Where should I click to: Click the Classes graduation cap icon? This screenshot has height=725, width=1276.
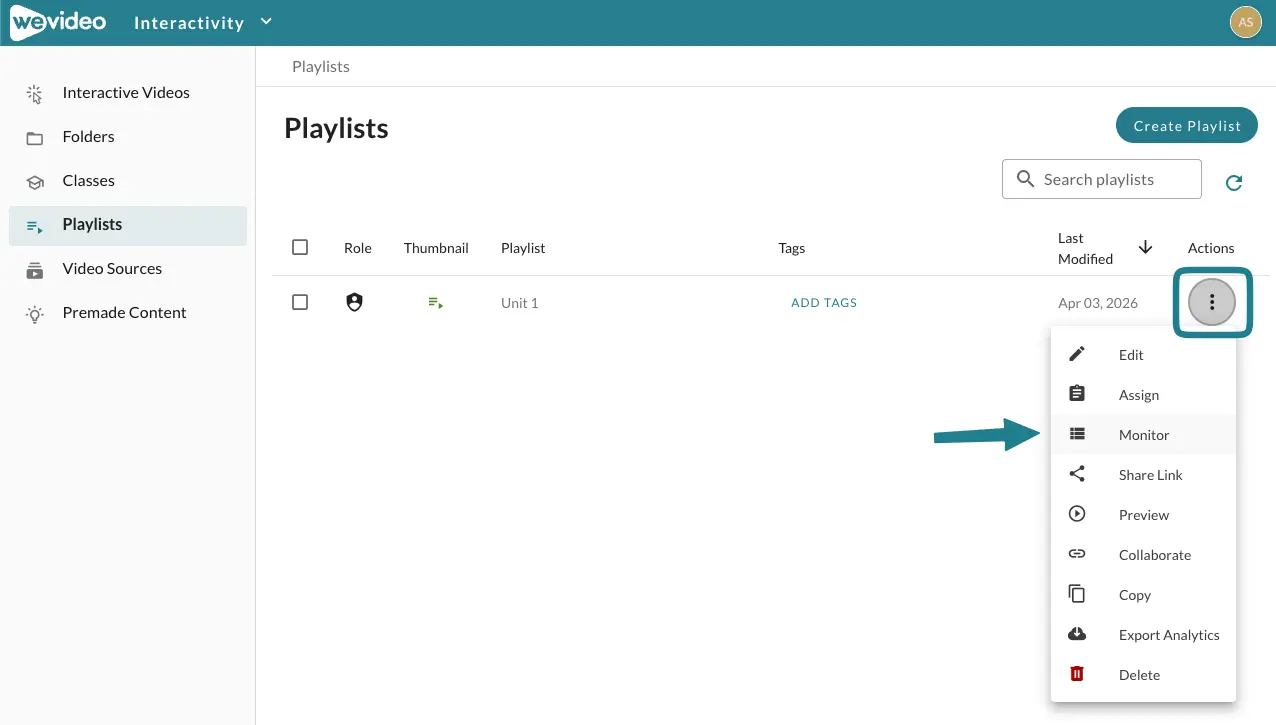[35, 181]
